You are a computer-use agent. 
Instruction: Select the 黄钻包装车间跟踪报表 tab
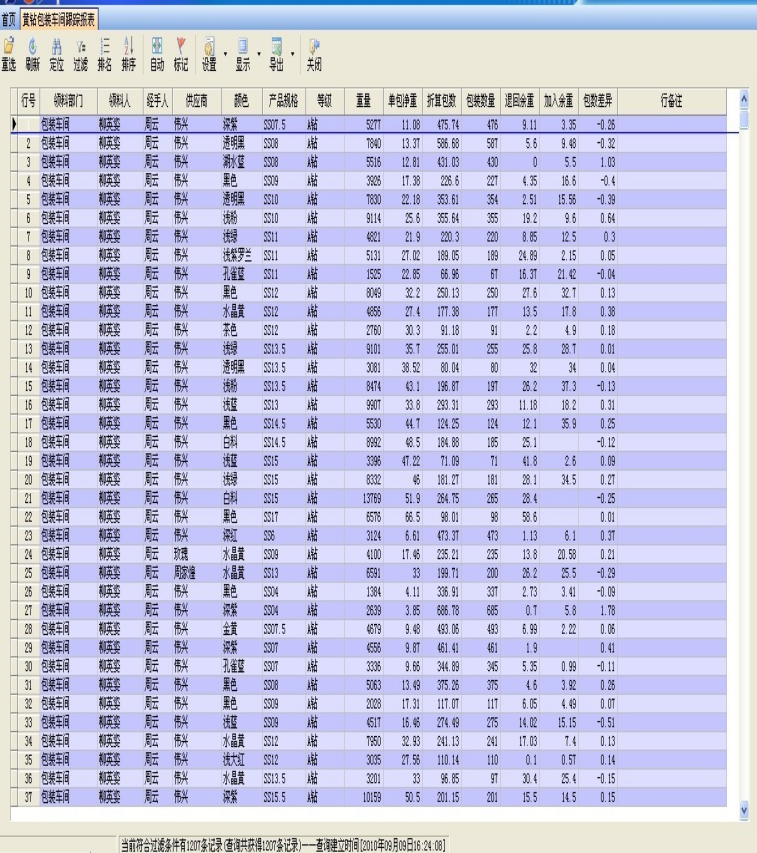[x=60, y=19]
